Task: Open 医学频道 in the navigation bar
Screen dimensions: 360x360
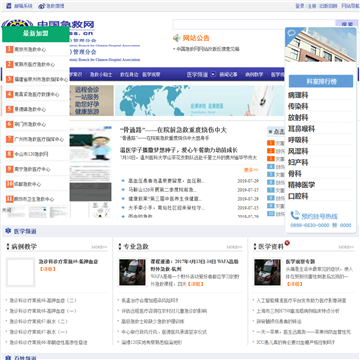Action: coord(197,75)
